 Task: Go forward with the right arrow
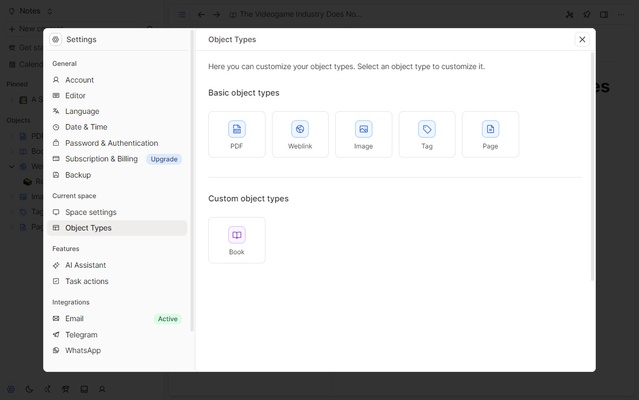pyautogui.click(x=216, y=15)
